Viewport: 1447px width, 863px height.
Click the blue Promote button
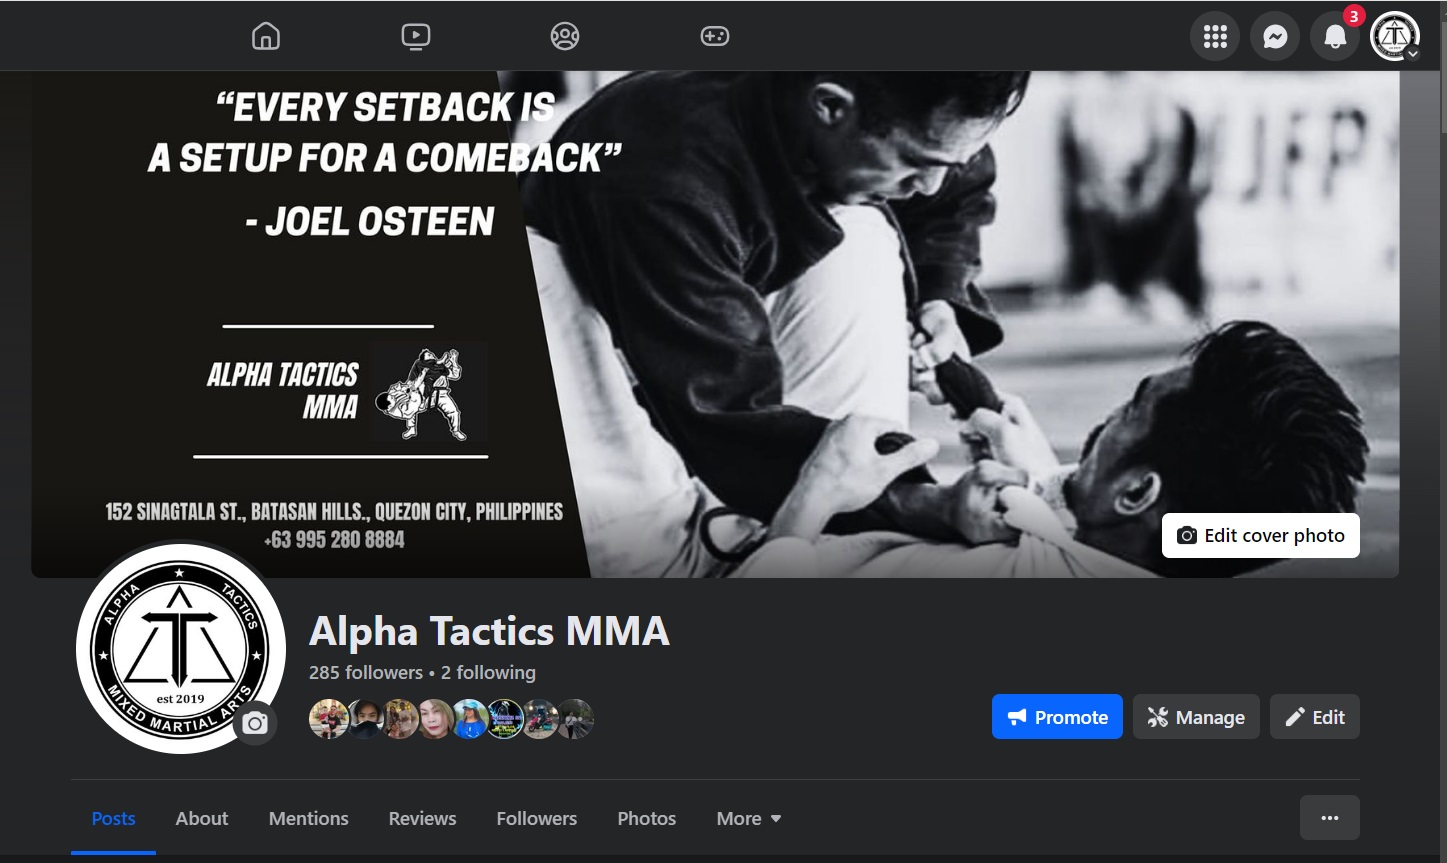1057,717
